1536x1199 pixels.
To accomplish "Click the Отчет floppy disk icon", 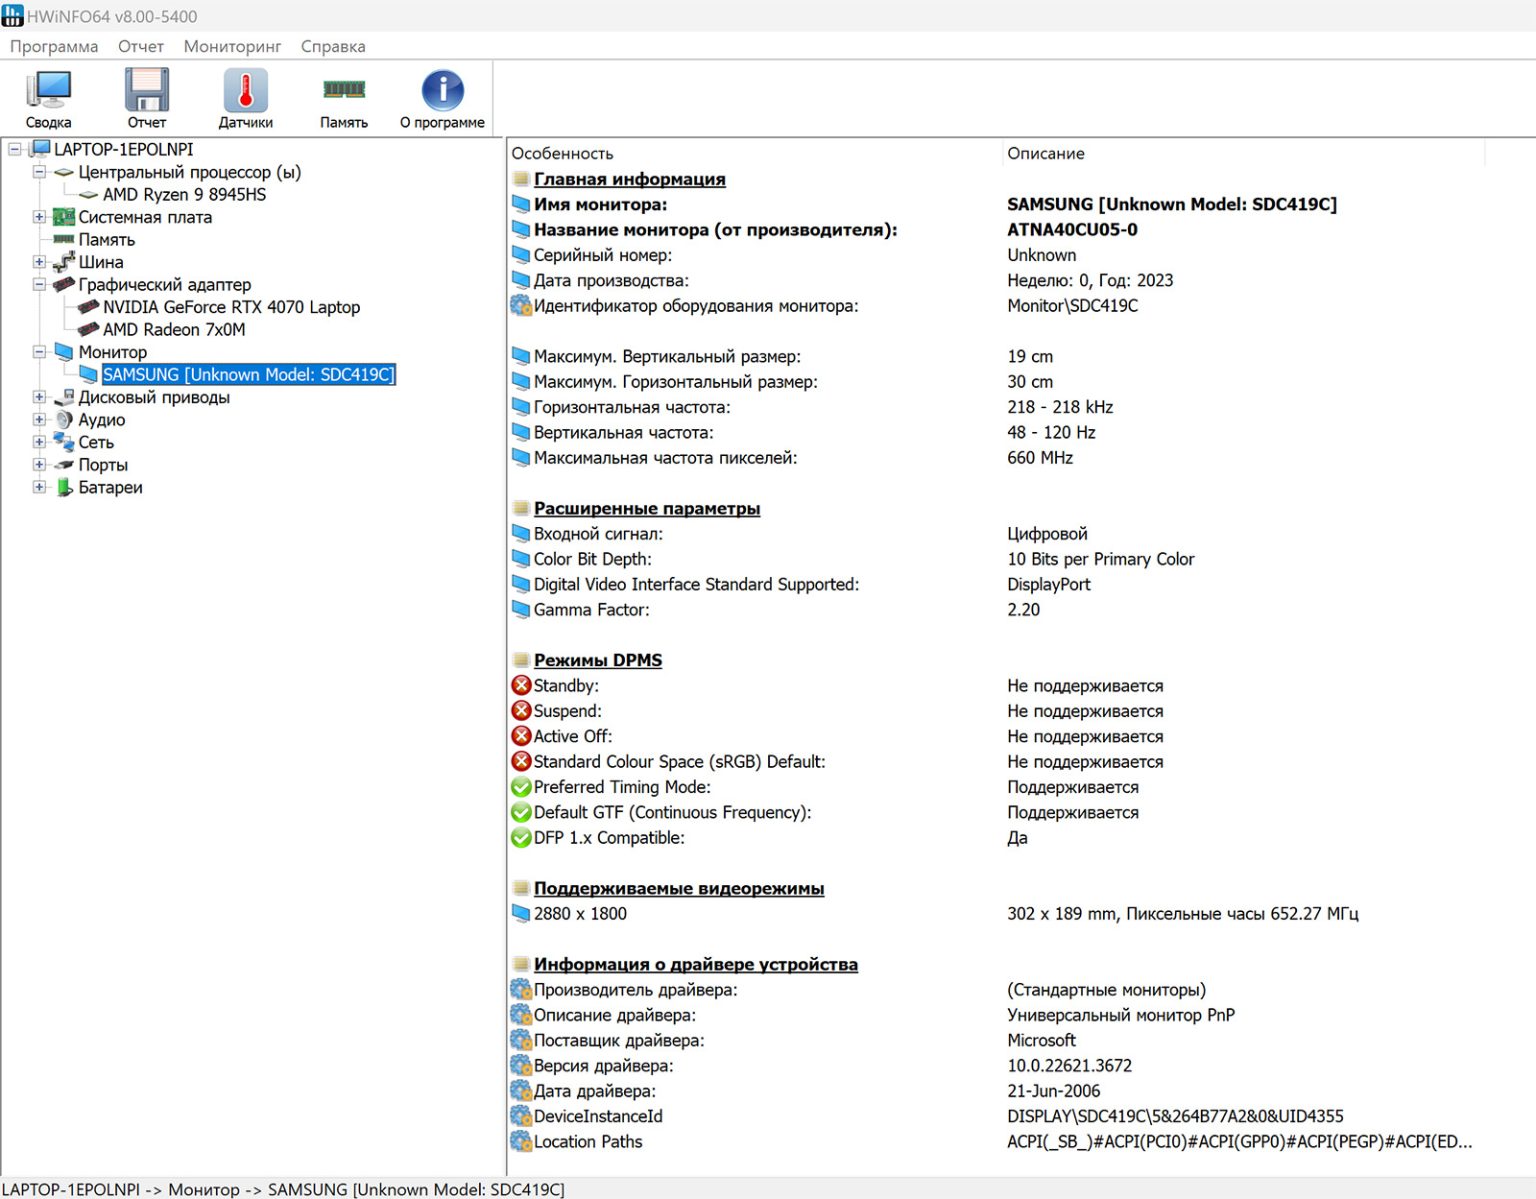I will (146, 92).
